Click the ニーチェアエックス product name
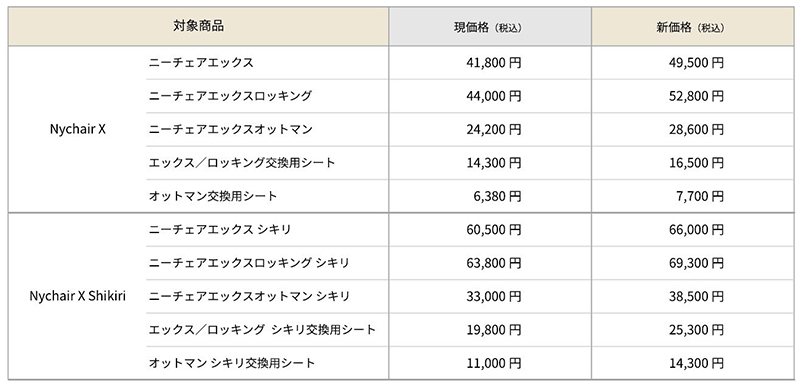 tap(201, 63)
